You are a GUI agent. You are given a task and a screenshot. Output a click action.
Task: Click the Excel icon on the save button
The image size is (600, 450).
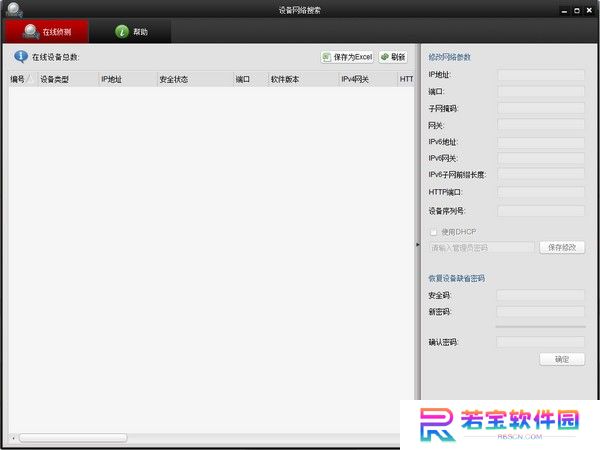click(x=326, y=57)
